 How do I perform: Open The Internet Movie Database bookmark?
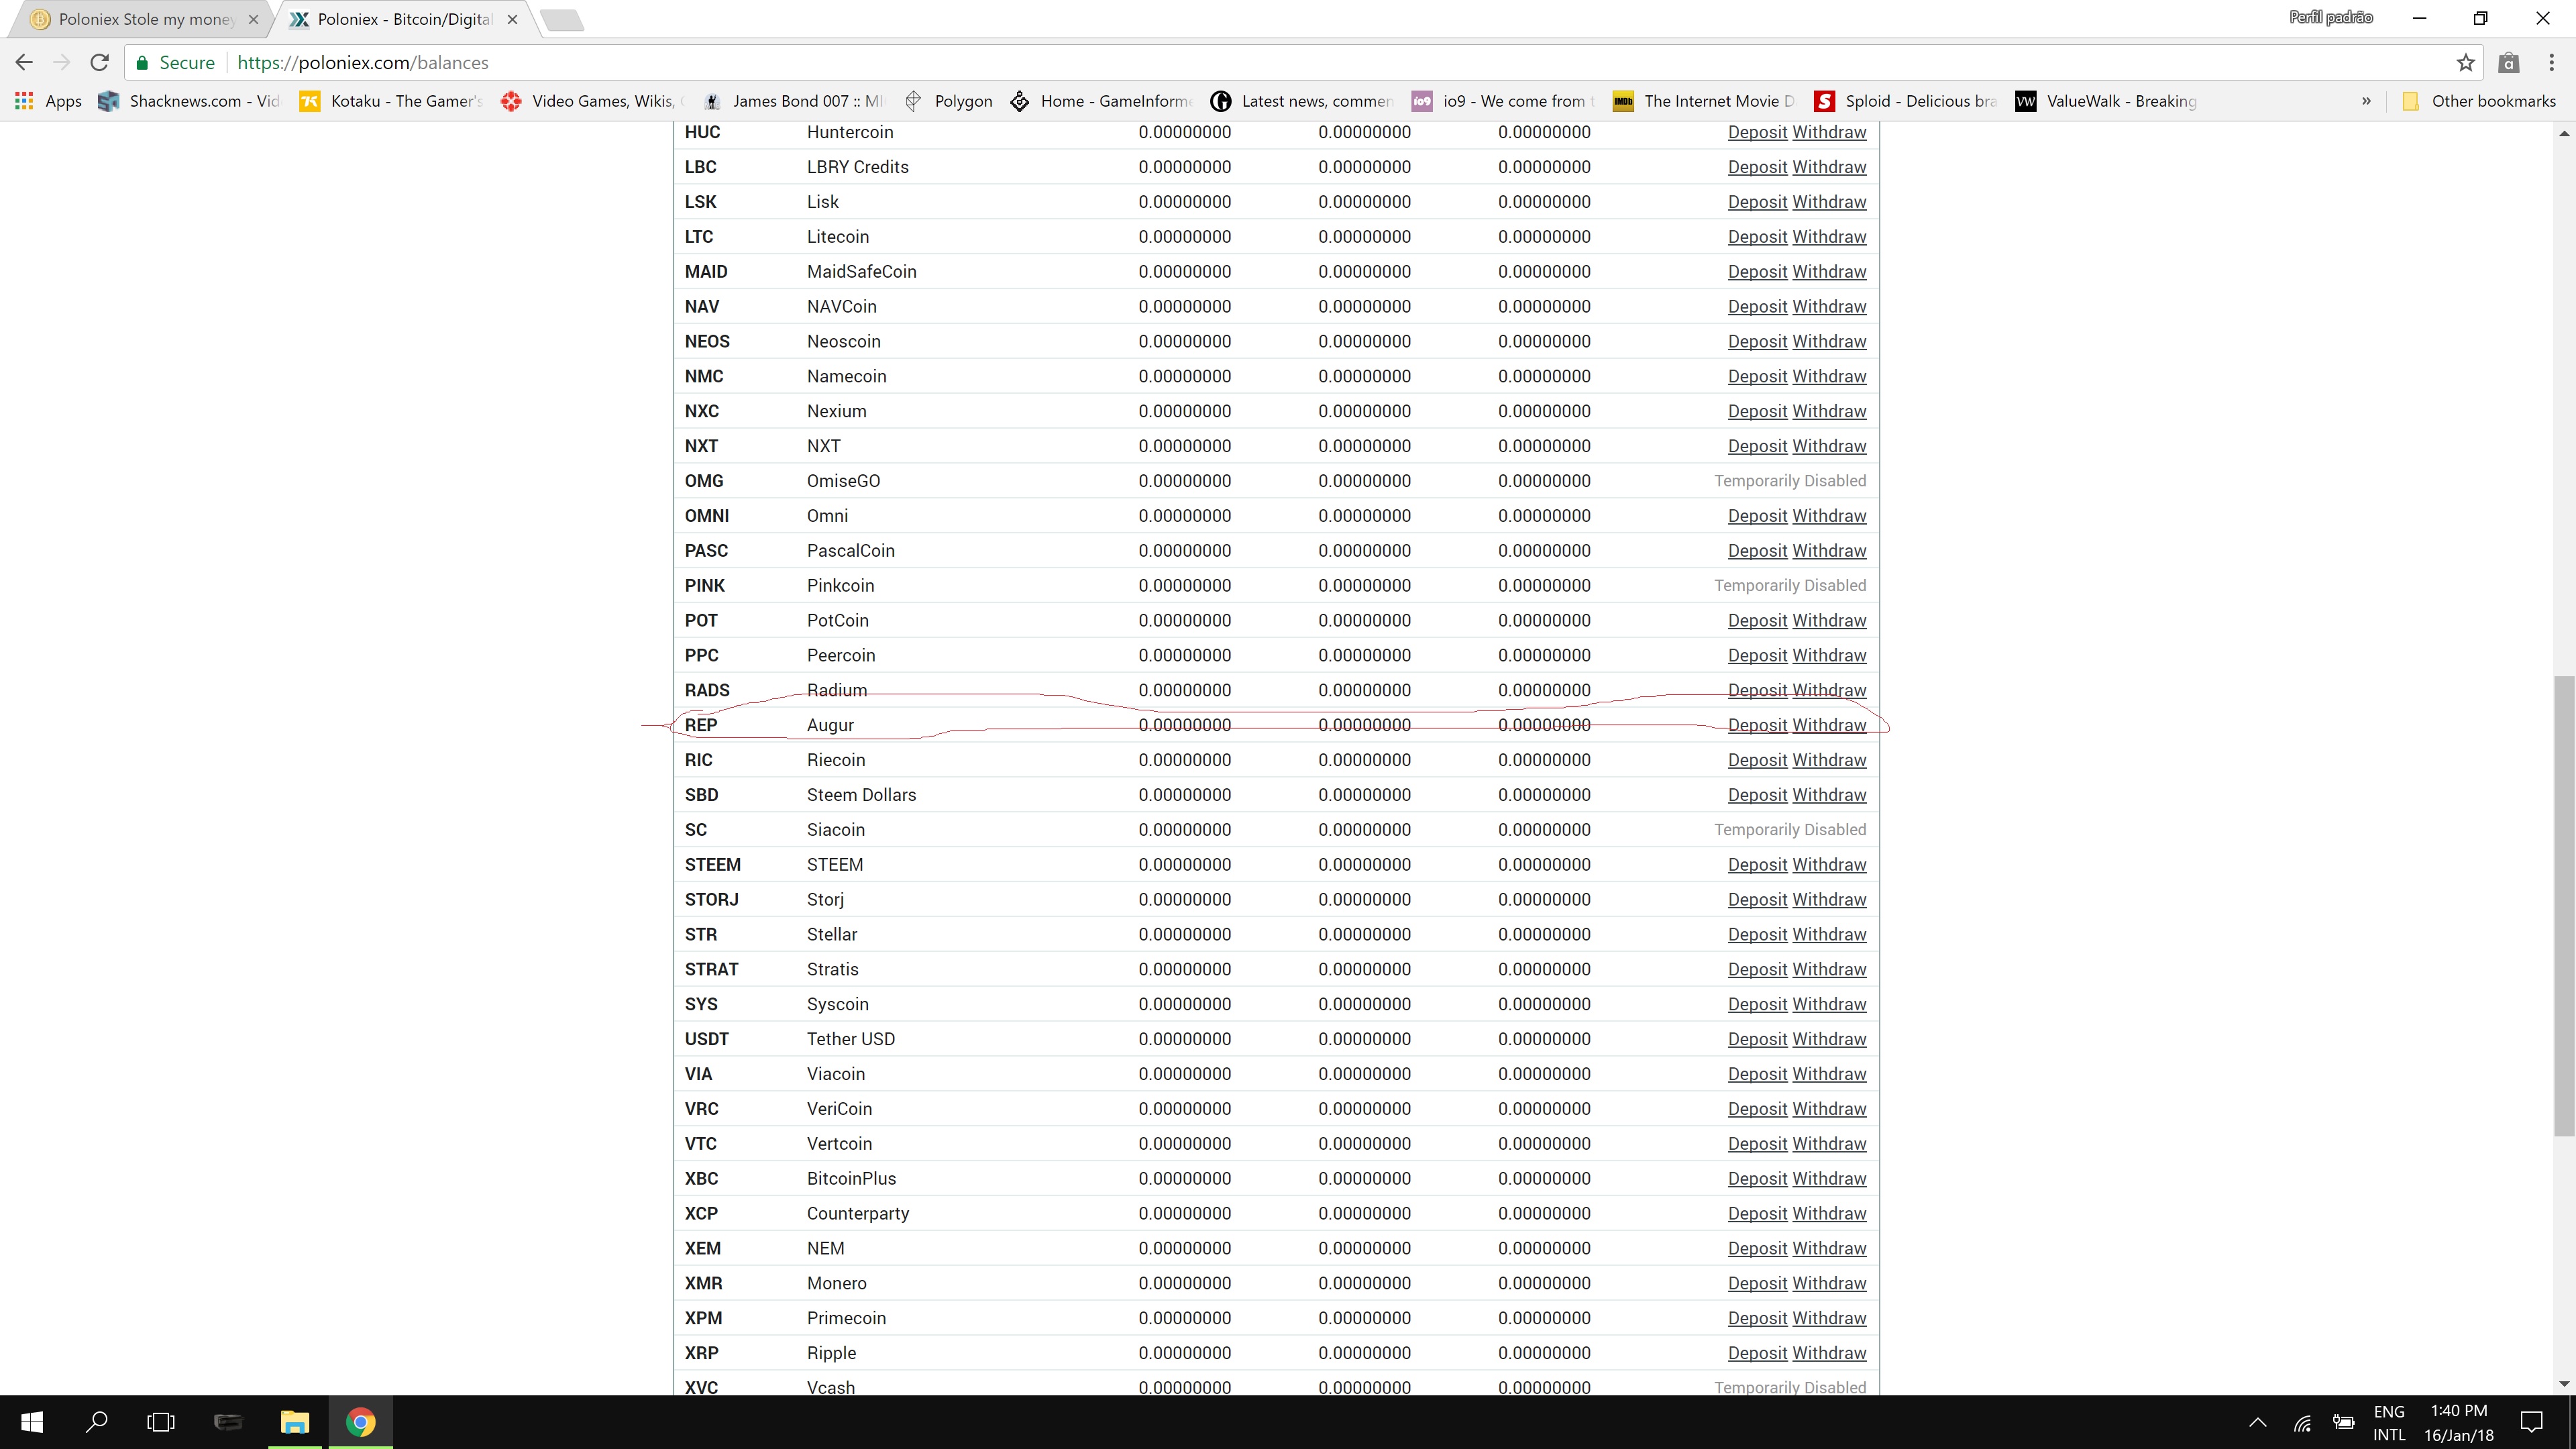click(1704, 101)
